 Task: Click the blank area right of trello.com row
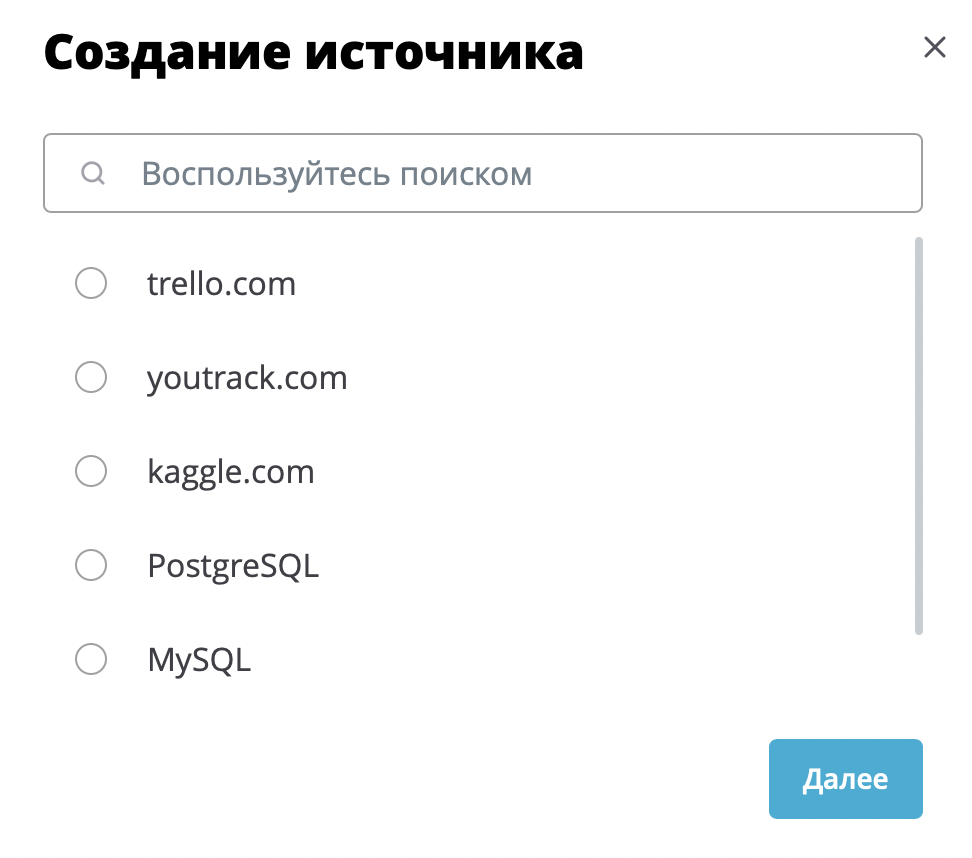pyautogui.click(x=601, y=283)
